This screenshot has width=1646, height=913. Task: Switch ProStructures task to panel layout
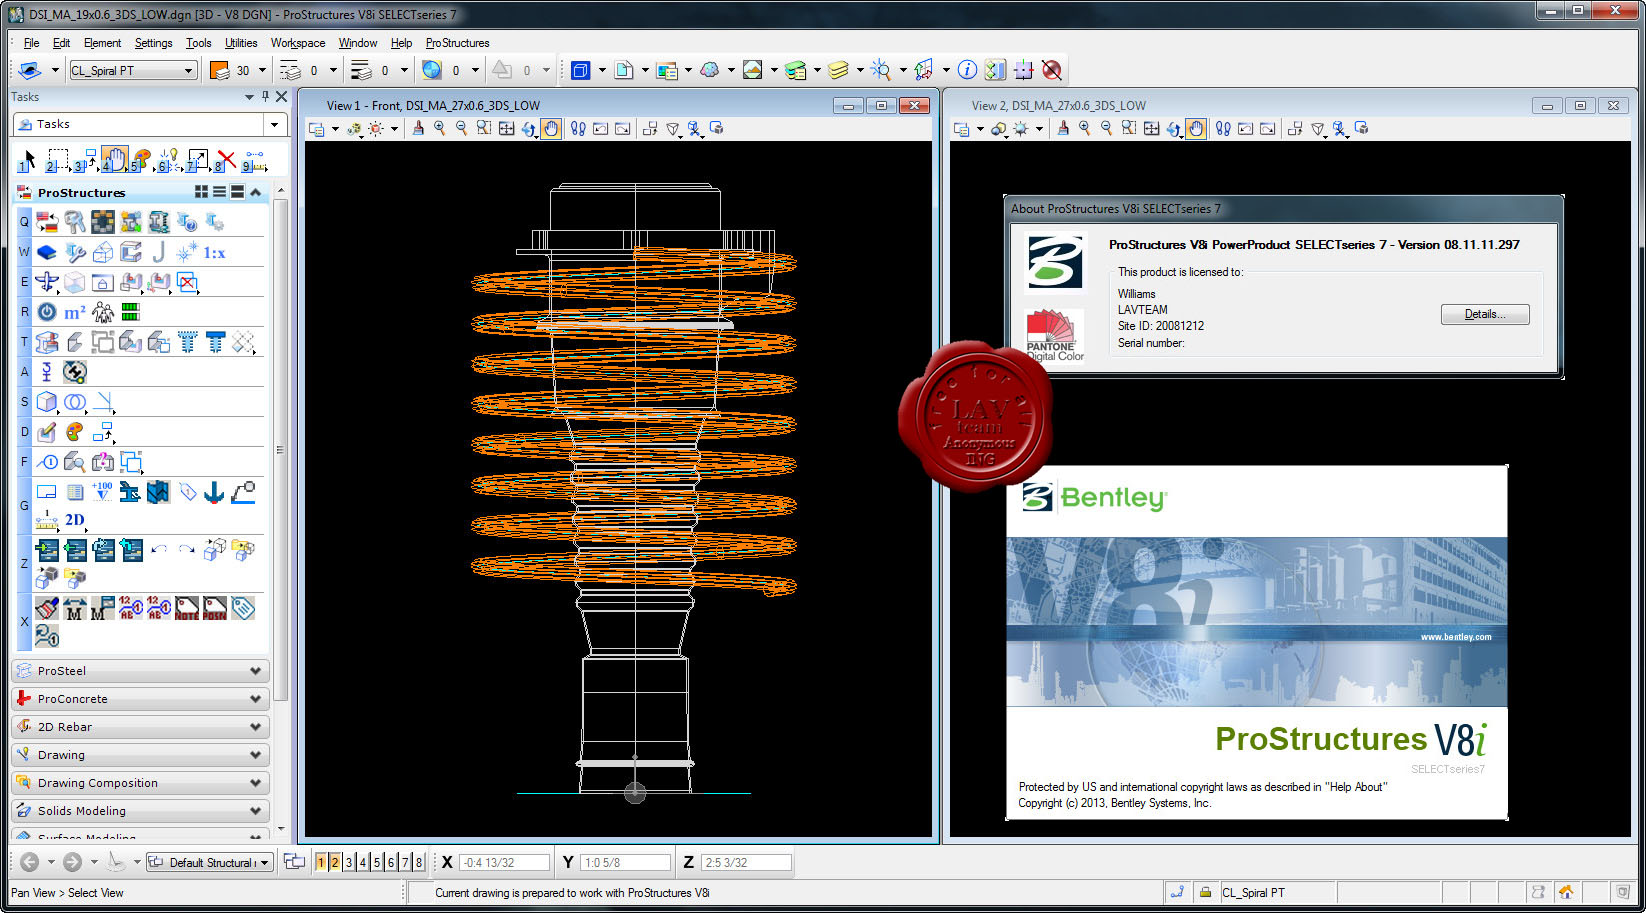tap(237, 192)
